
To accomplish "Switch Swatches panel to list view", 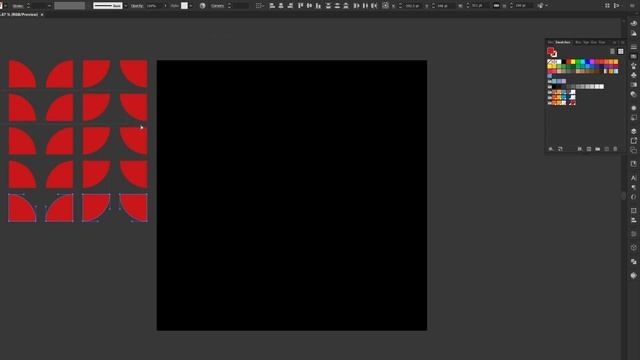I will (x=612, y=51).
